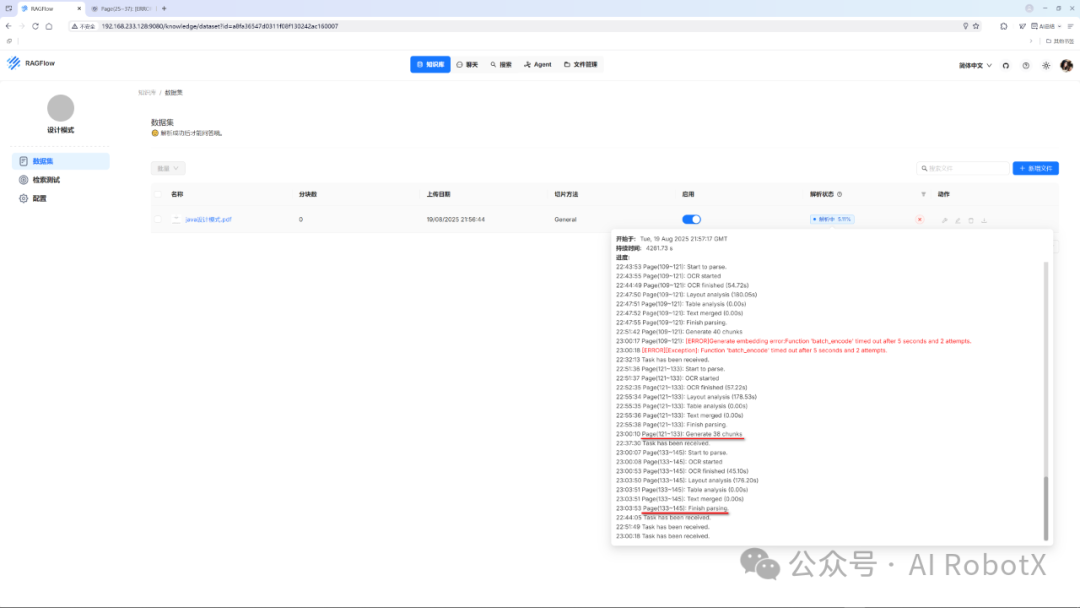The image size is (1080, 608).
Task: Open the java设计模式.pdf file link
Action: point(208,220)
